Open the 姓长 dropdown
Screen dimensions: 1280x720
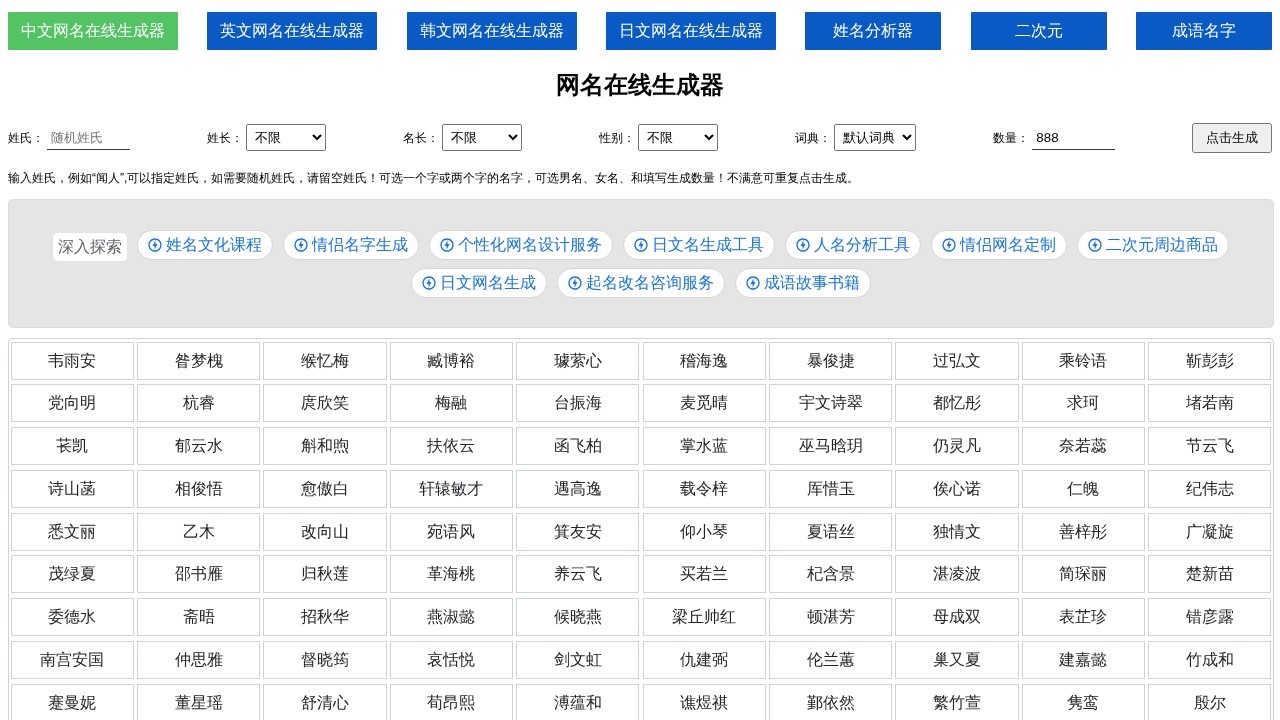pos(286,137)
